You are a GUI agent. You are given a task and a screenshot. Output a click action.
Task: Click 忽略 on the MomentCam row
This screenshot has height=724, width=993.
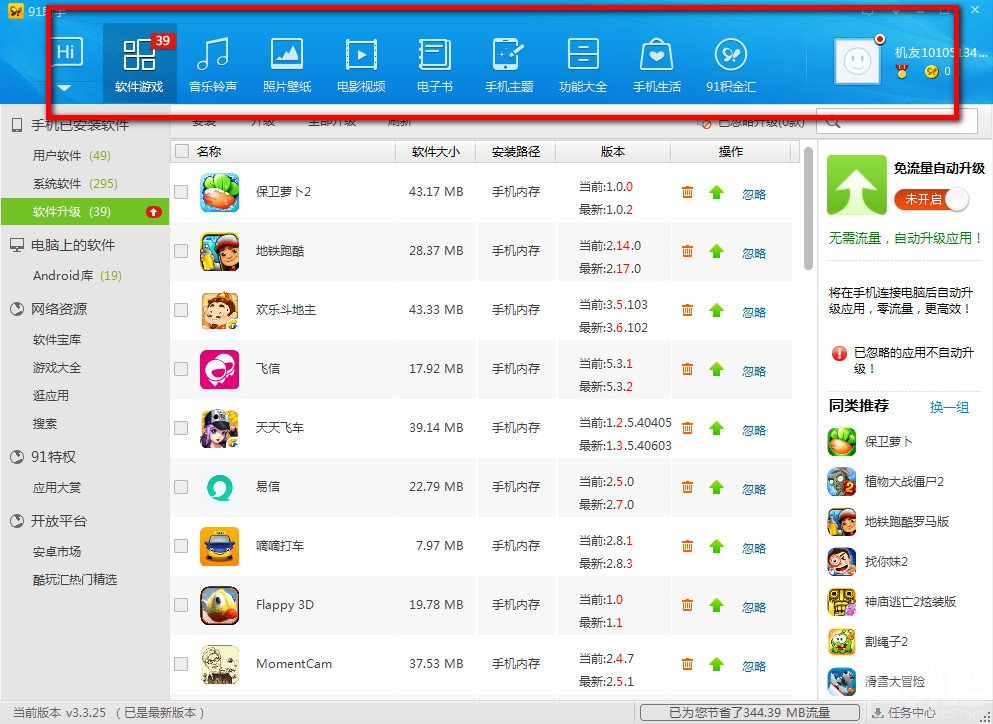click(x=754, y=666)
